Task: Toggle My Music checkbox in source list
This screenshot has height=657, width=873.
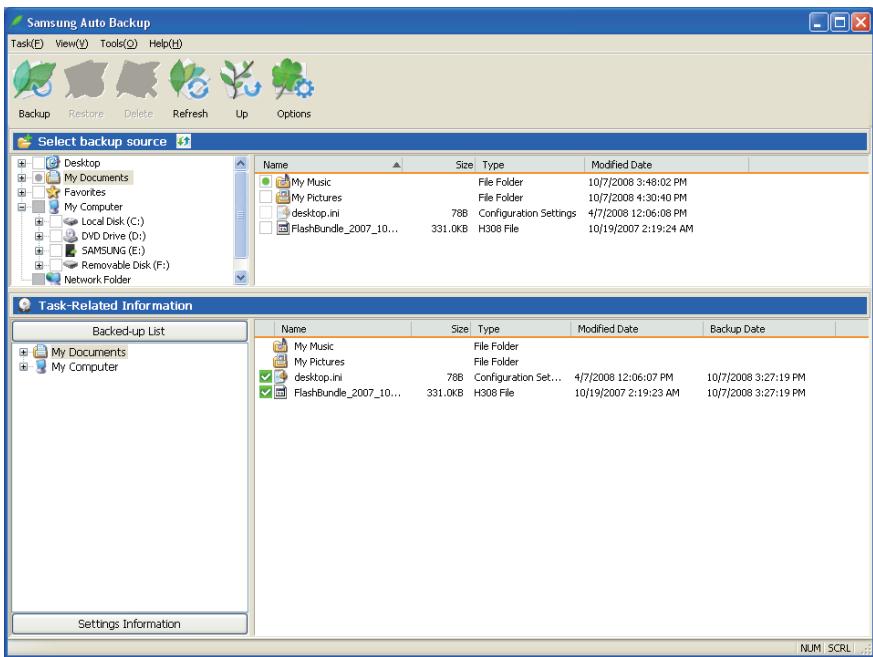Action: pyautogui.click(x=266, y=182)
